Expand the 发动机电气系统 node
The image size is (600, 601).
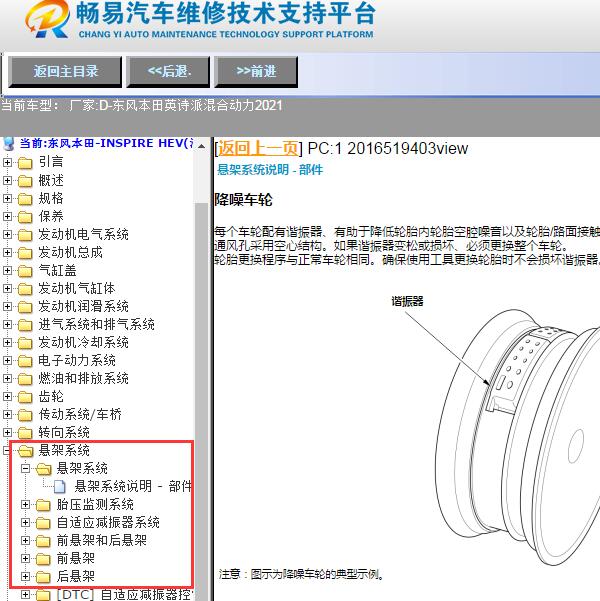click(x=7, y=235)
